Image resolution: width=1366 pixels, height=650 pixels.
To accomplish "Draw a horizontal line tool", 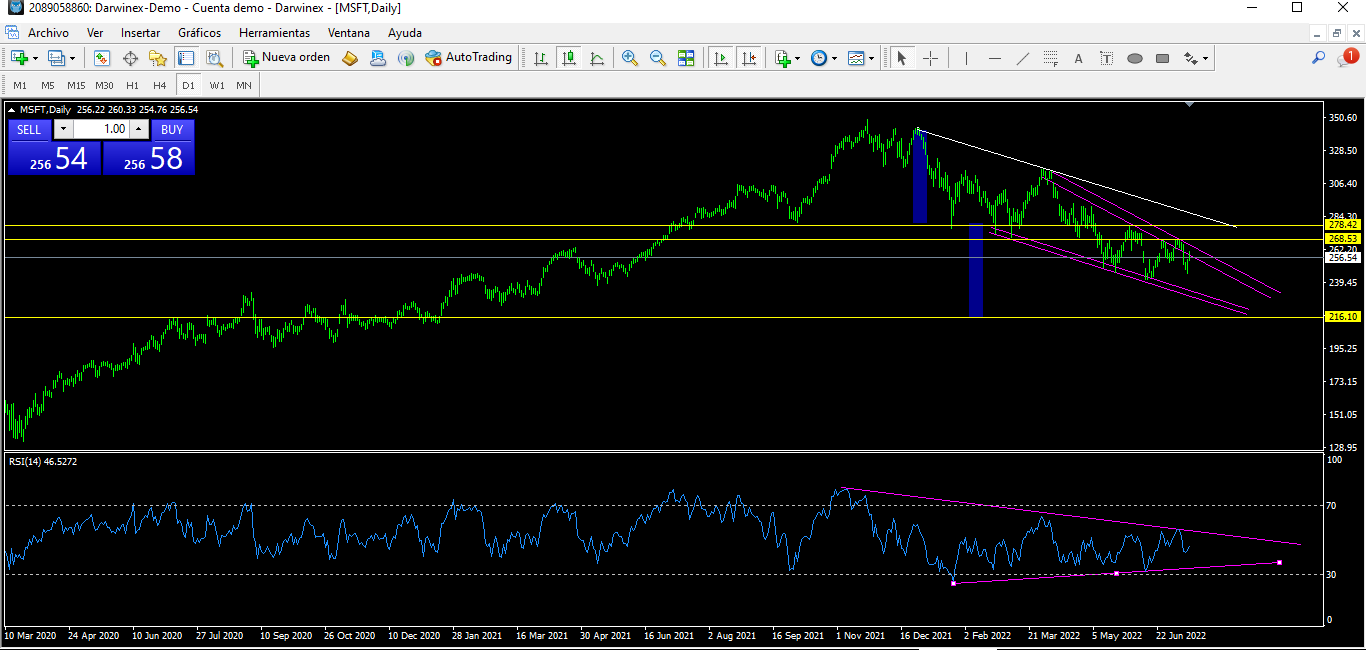I will point(995,58).
